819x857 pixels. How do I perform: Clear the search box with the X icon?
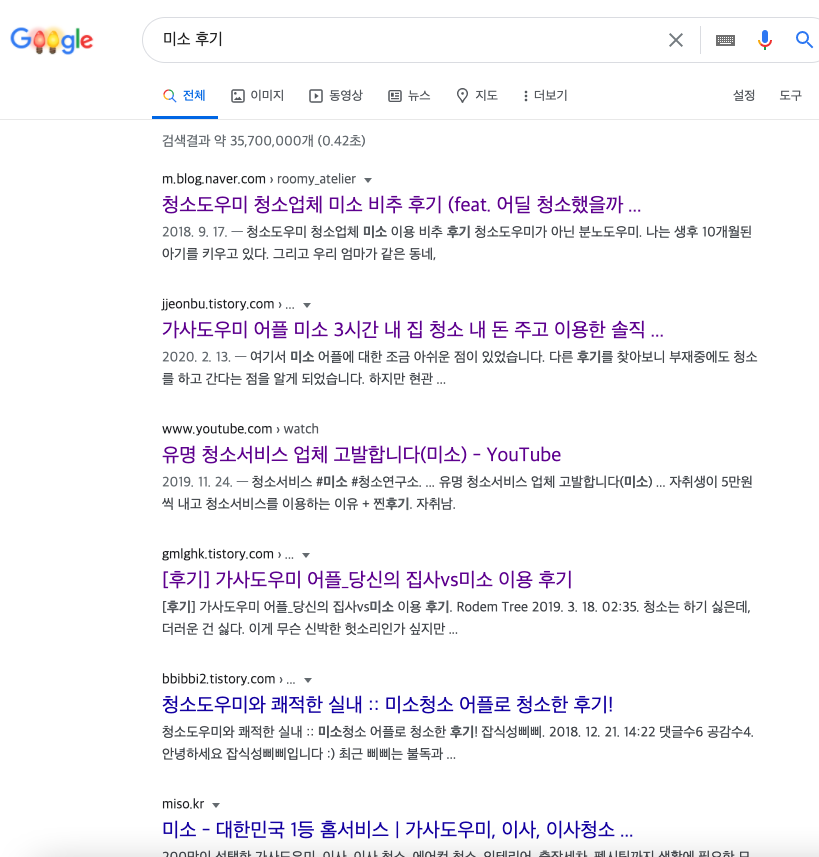[676, 40]
